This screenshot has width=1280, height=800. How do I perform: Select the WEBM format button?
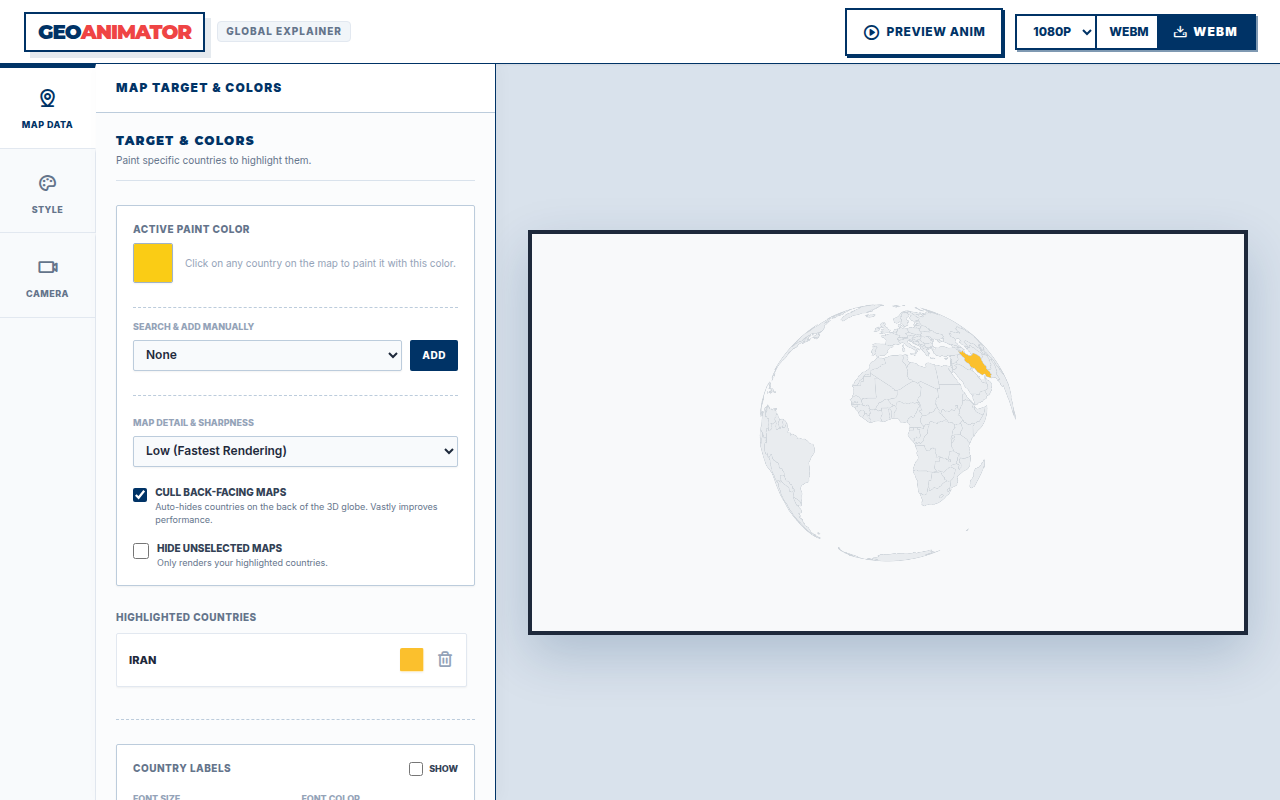click(1128, 32)
